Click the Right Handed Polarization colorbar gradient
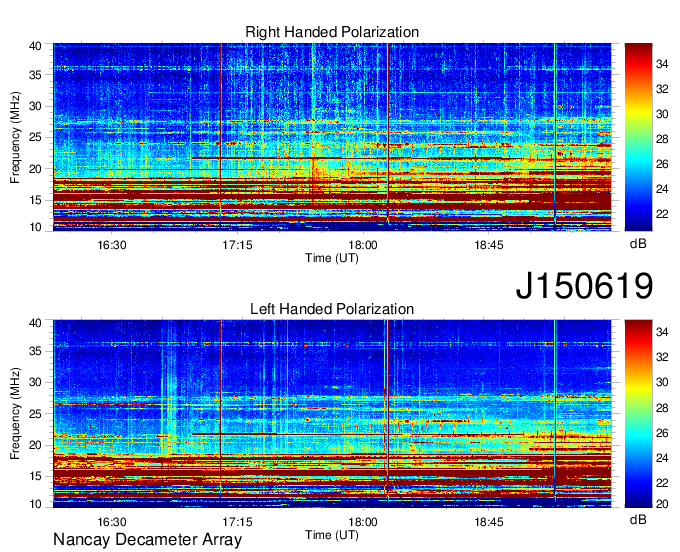 pyautogui.click(x=638, y=137)
